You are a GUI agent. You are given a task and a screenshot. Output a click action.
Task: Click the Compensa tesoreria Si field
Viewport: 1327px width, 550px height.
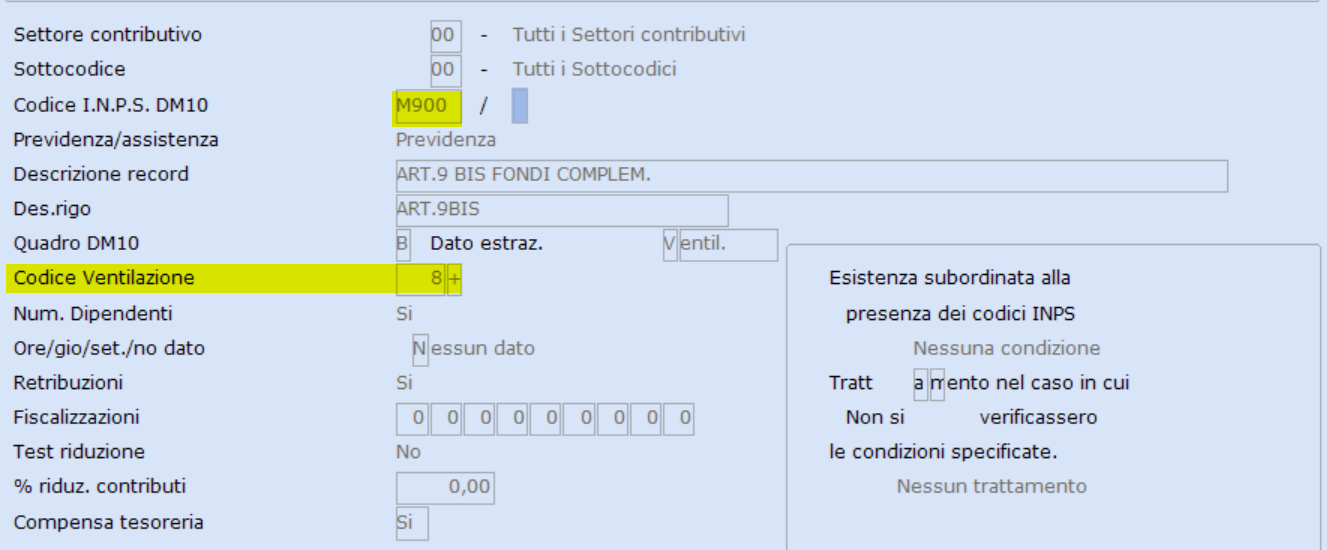point(412,523)
